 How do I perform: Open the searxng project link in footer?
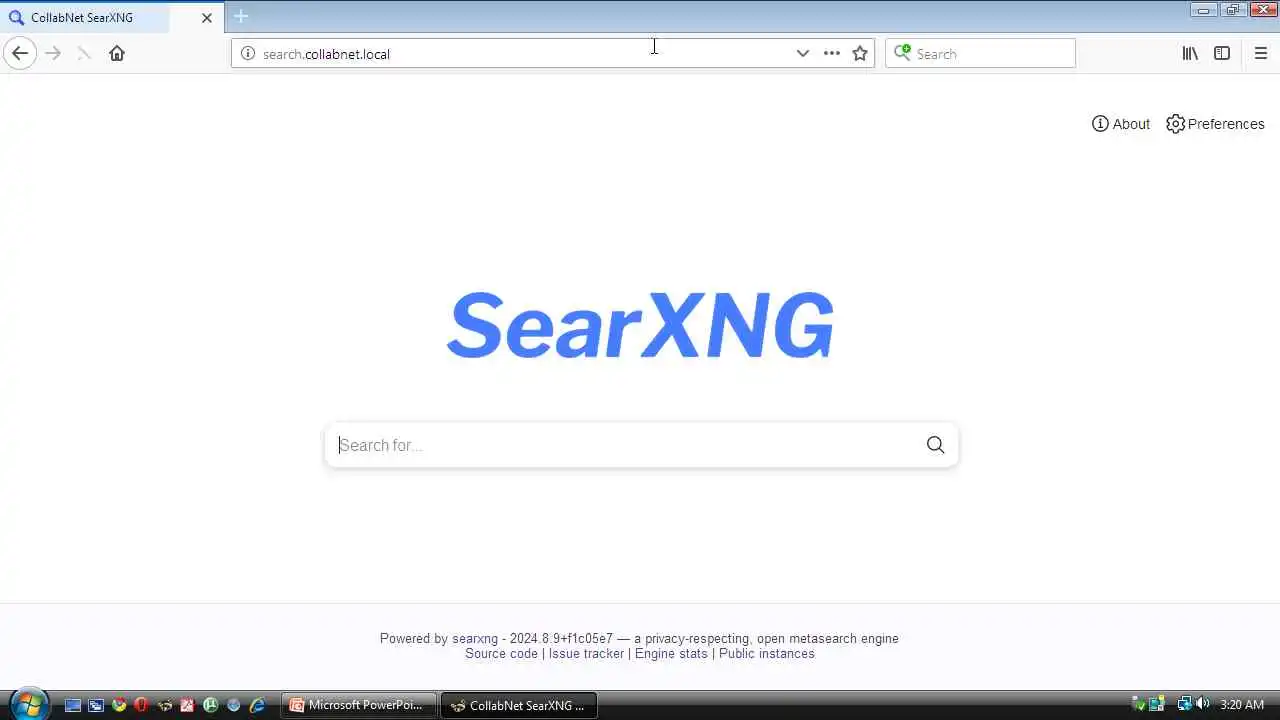point(475,638)
